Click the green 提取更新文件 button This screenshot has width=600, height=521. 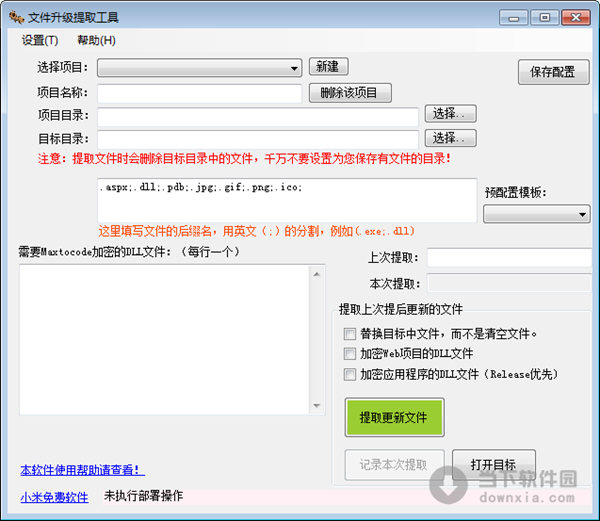click(394, 417)
